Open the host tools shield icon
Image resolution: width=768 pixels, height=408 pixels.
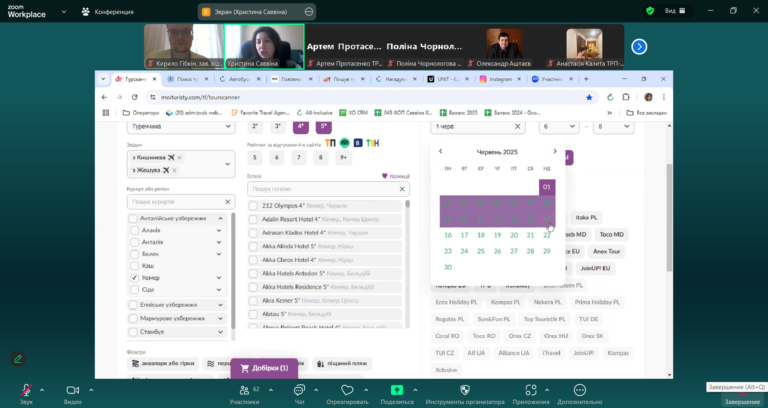465,390
